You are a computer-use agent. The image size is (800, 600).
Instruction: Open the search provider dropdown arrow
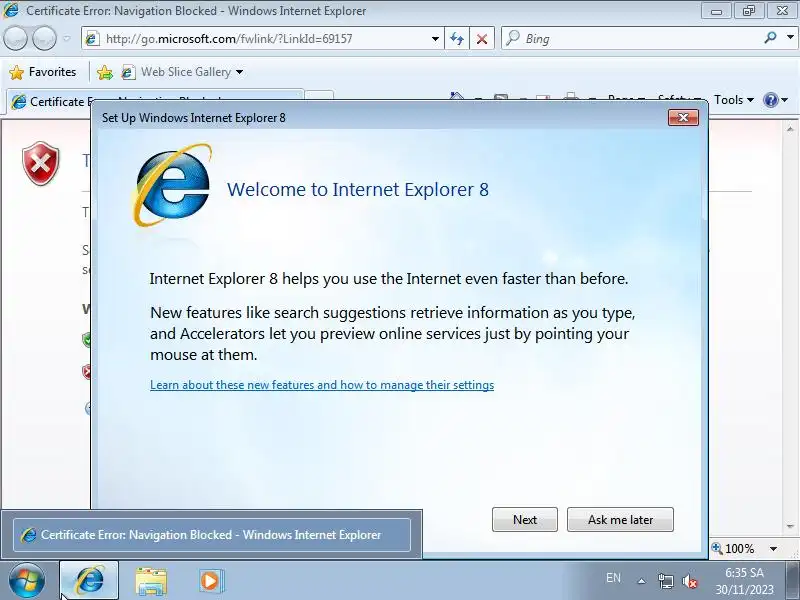[790, 37]
